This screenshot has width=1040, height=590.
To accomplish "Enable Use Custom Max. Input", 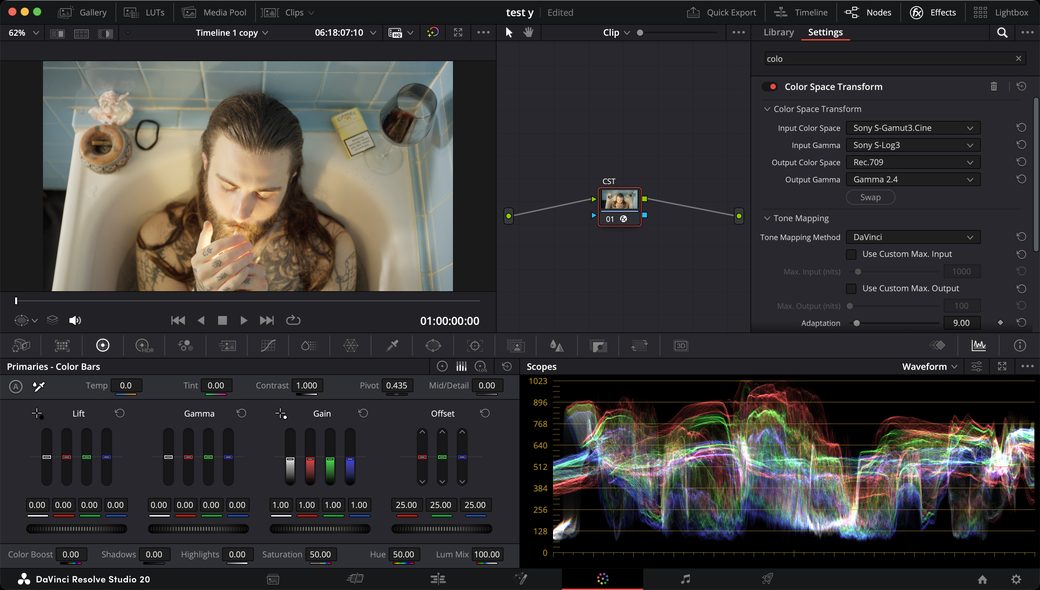I will (x=851, y=254).
